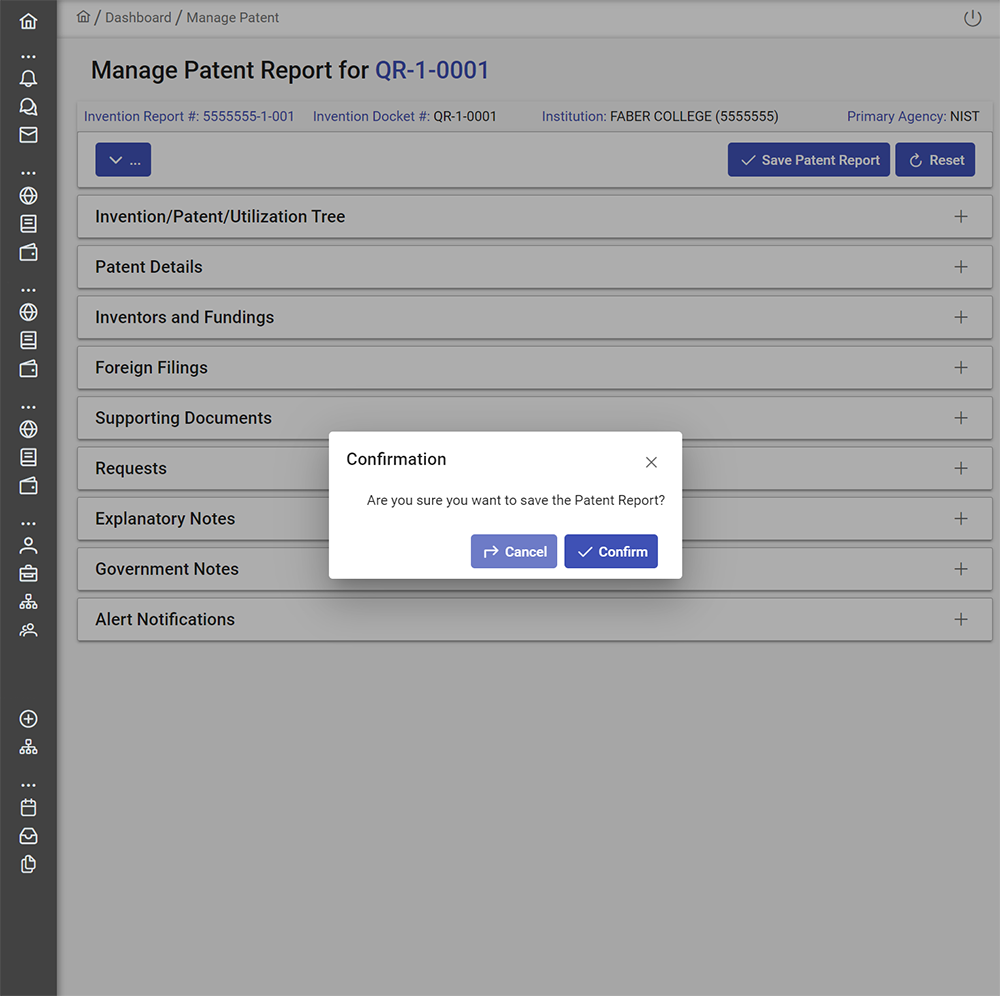Close the Confirmation dialog with X
The width and height of the screenshot is (1000, 996).
click(651, 462)
